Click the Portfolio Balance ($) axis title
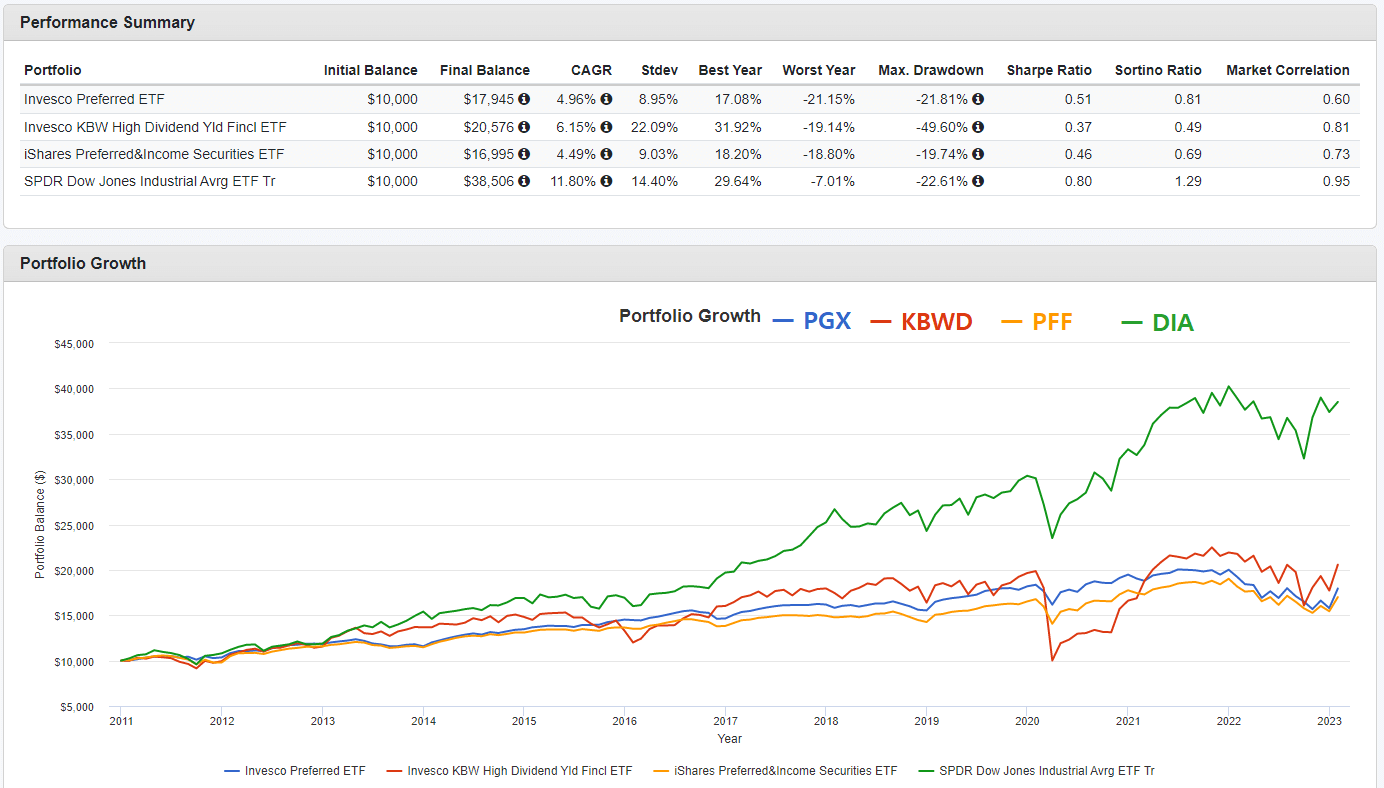The image size is (1384, 788). click(x=40, y=525)
